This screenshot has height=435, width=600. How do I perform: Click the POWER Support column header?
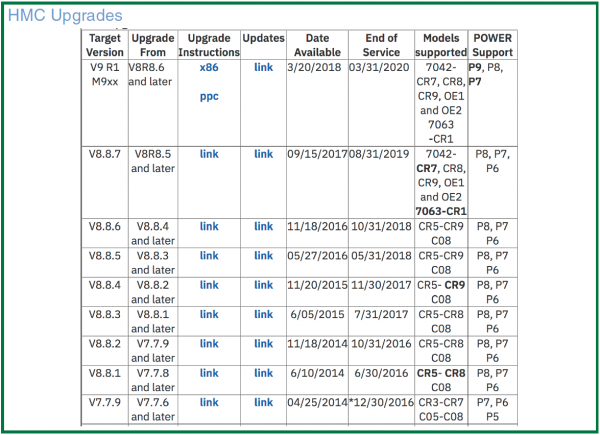[494, 45]
